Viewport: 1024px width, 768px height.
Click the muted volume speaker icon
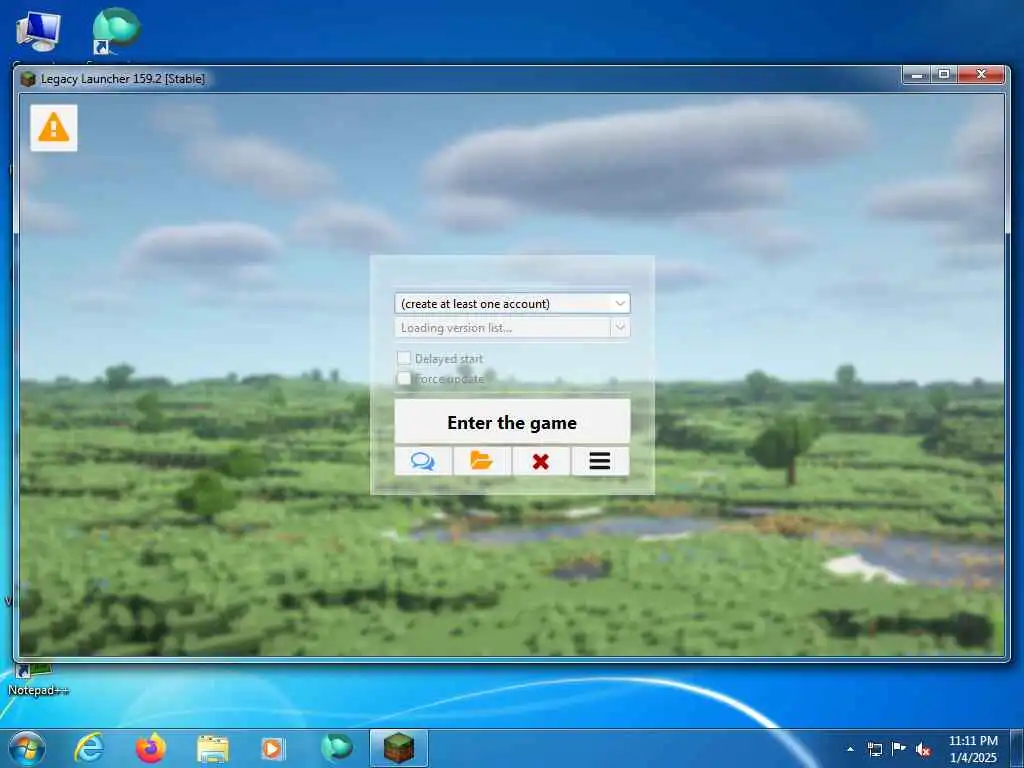[923, 750]
